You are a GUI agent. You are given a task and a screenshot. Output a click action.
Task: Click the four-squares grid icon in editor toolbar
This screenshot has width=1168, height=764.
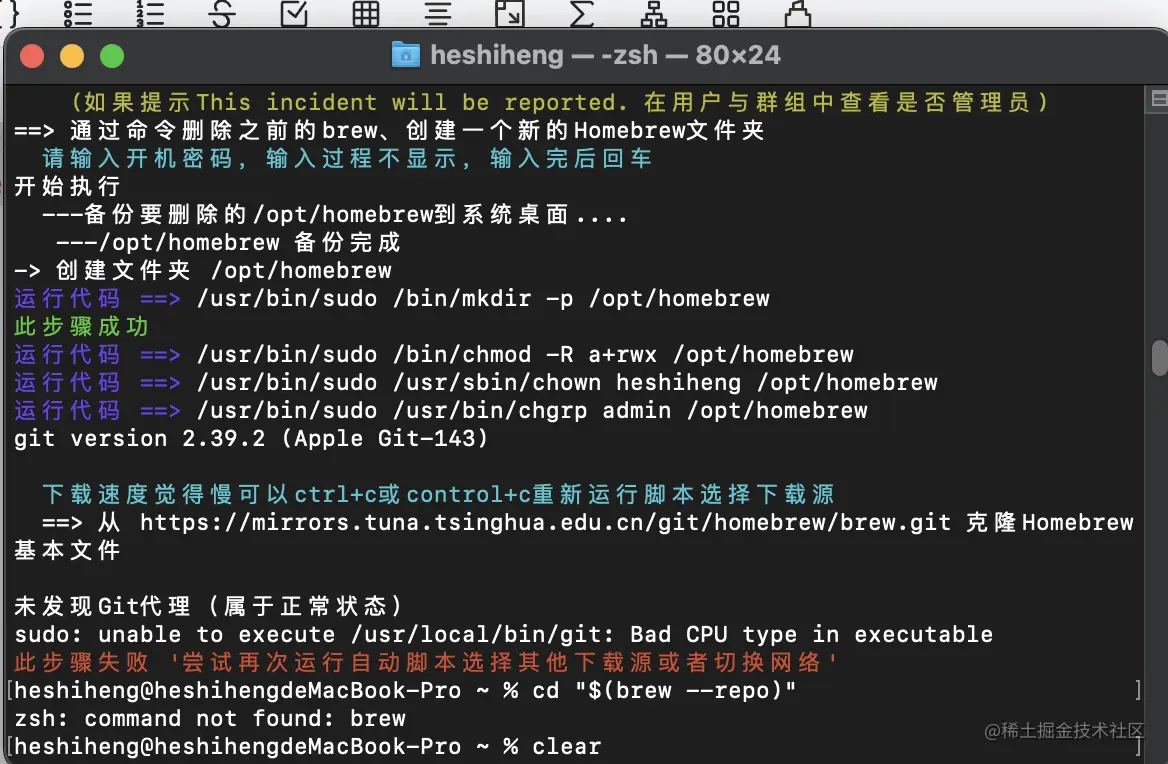726,13
